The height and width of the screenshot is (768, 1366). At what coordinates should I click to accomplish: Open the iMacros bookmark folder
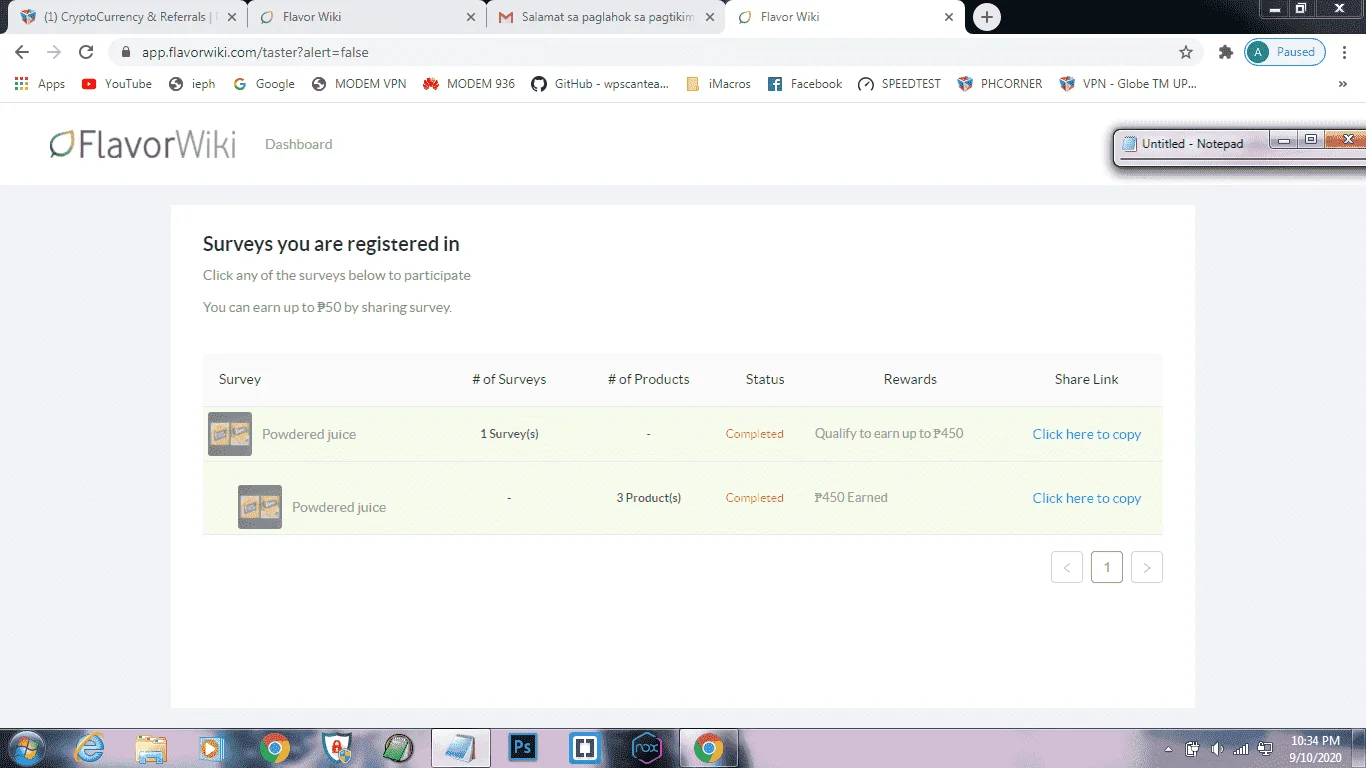tap(718, 84)
